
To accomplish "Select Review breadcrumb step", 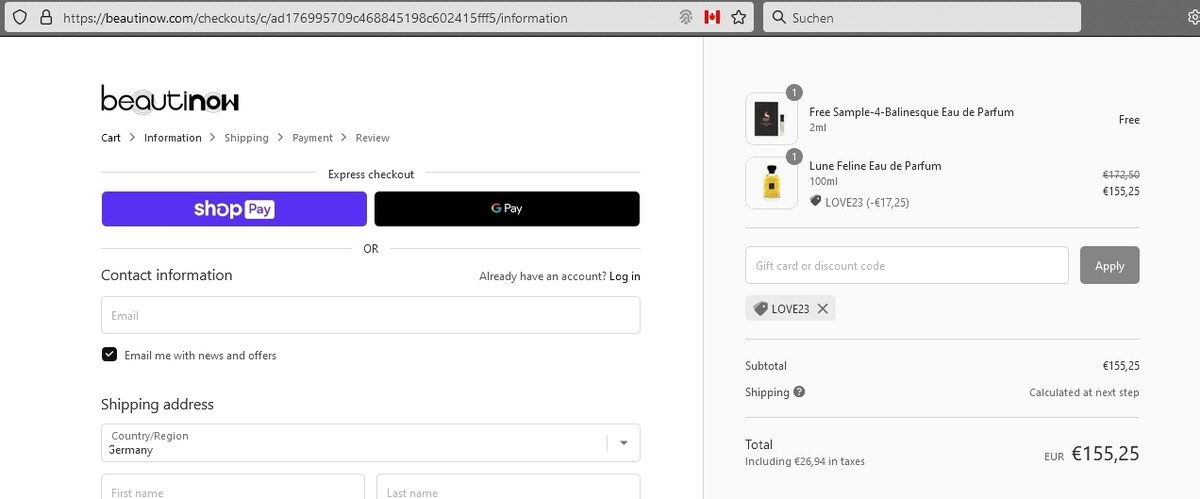I will click(372, 138).
